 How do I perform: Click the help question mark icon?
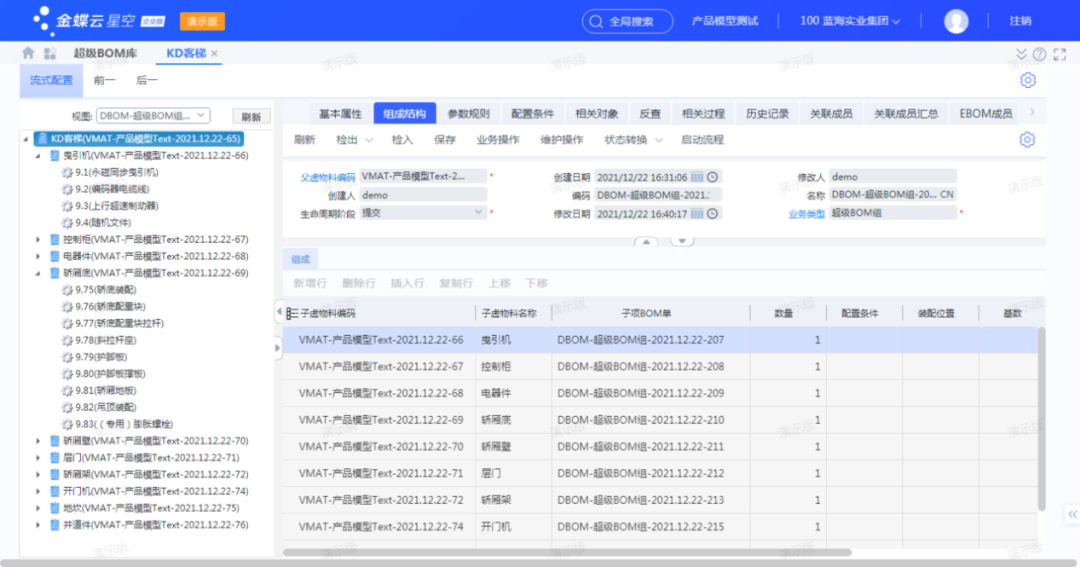click(x=1040, y=54)
